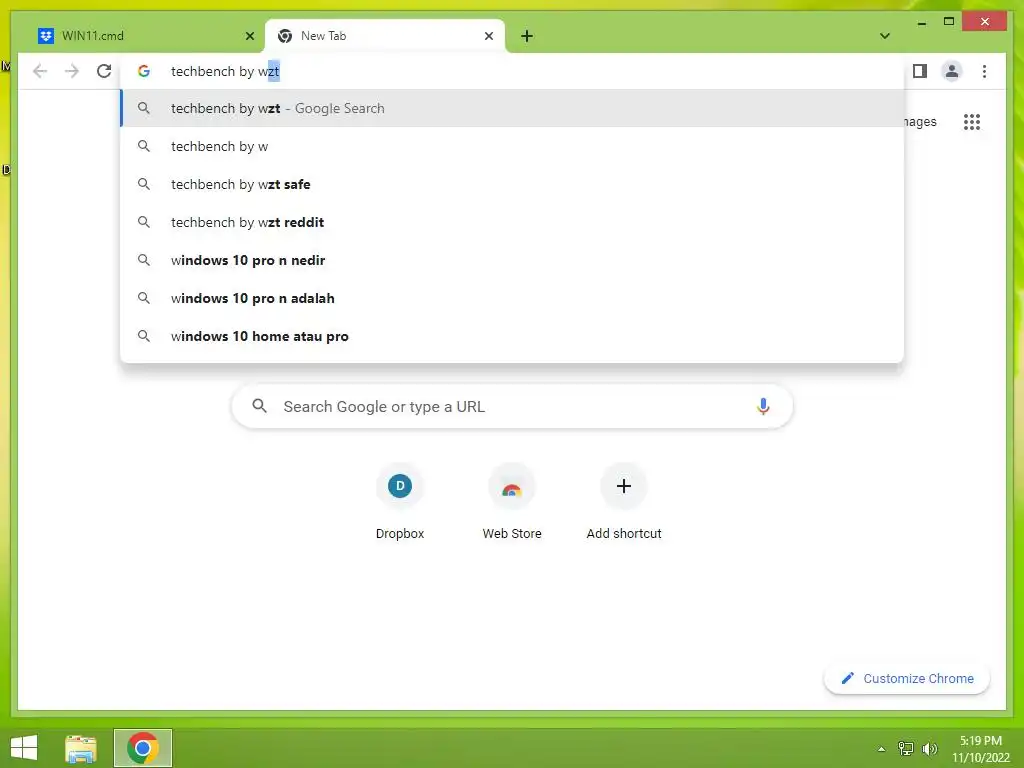This screenshot has height=768, width=1024.
Task: Open File Explorer from the taskbar
Action: point(81,748)
